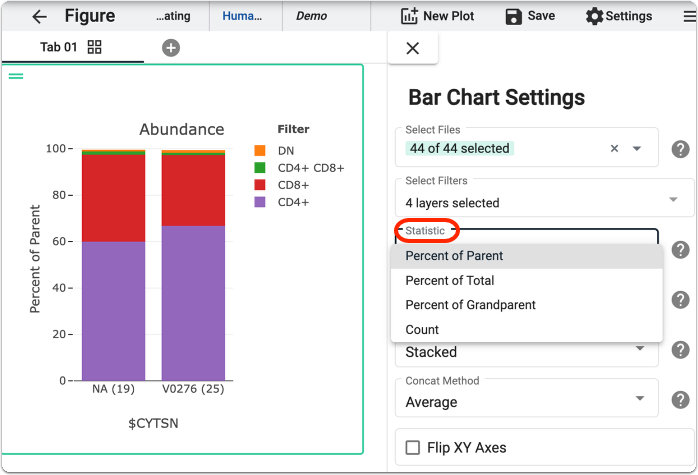Viewport: 698px width, 475px height.
Task: Choose Percent of Total option
Action: (x=527, y=280)
